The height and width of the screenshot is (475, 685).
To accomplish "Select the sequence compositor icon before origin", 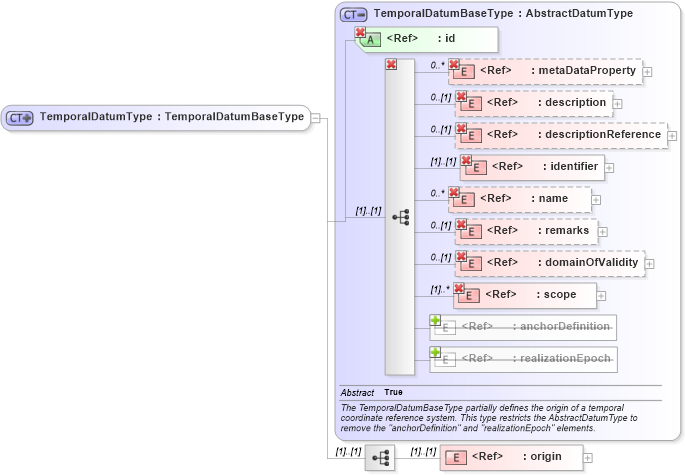I will click(380, 458).
